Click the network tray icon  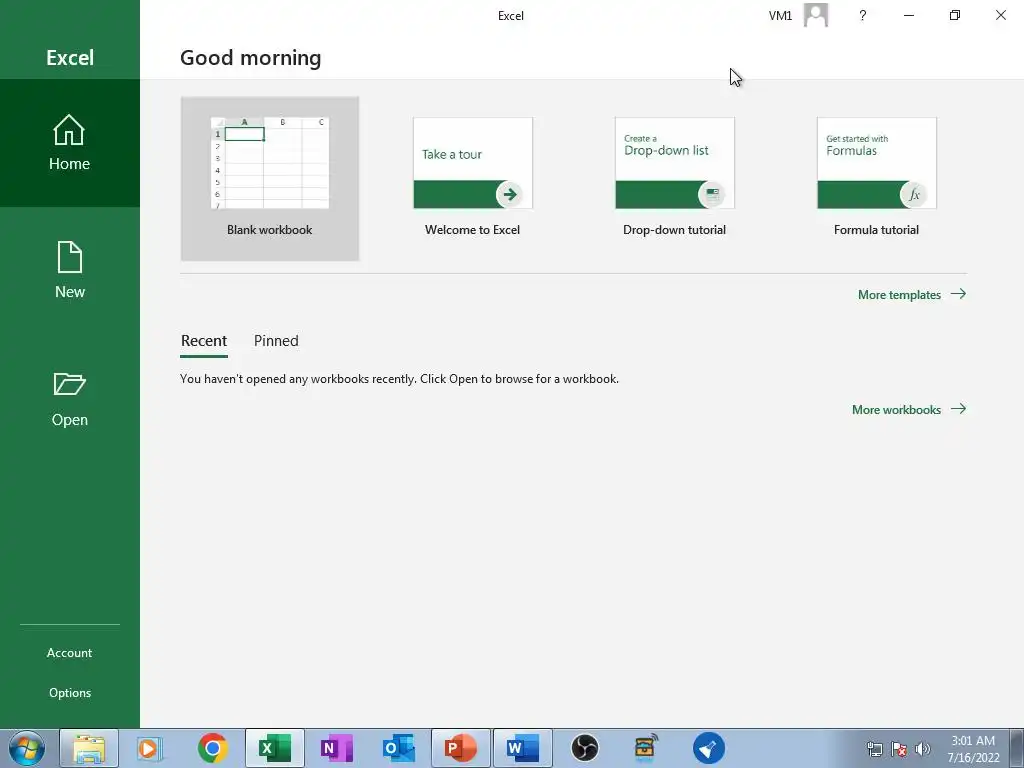[x=875, y=749]
